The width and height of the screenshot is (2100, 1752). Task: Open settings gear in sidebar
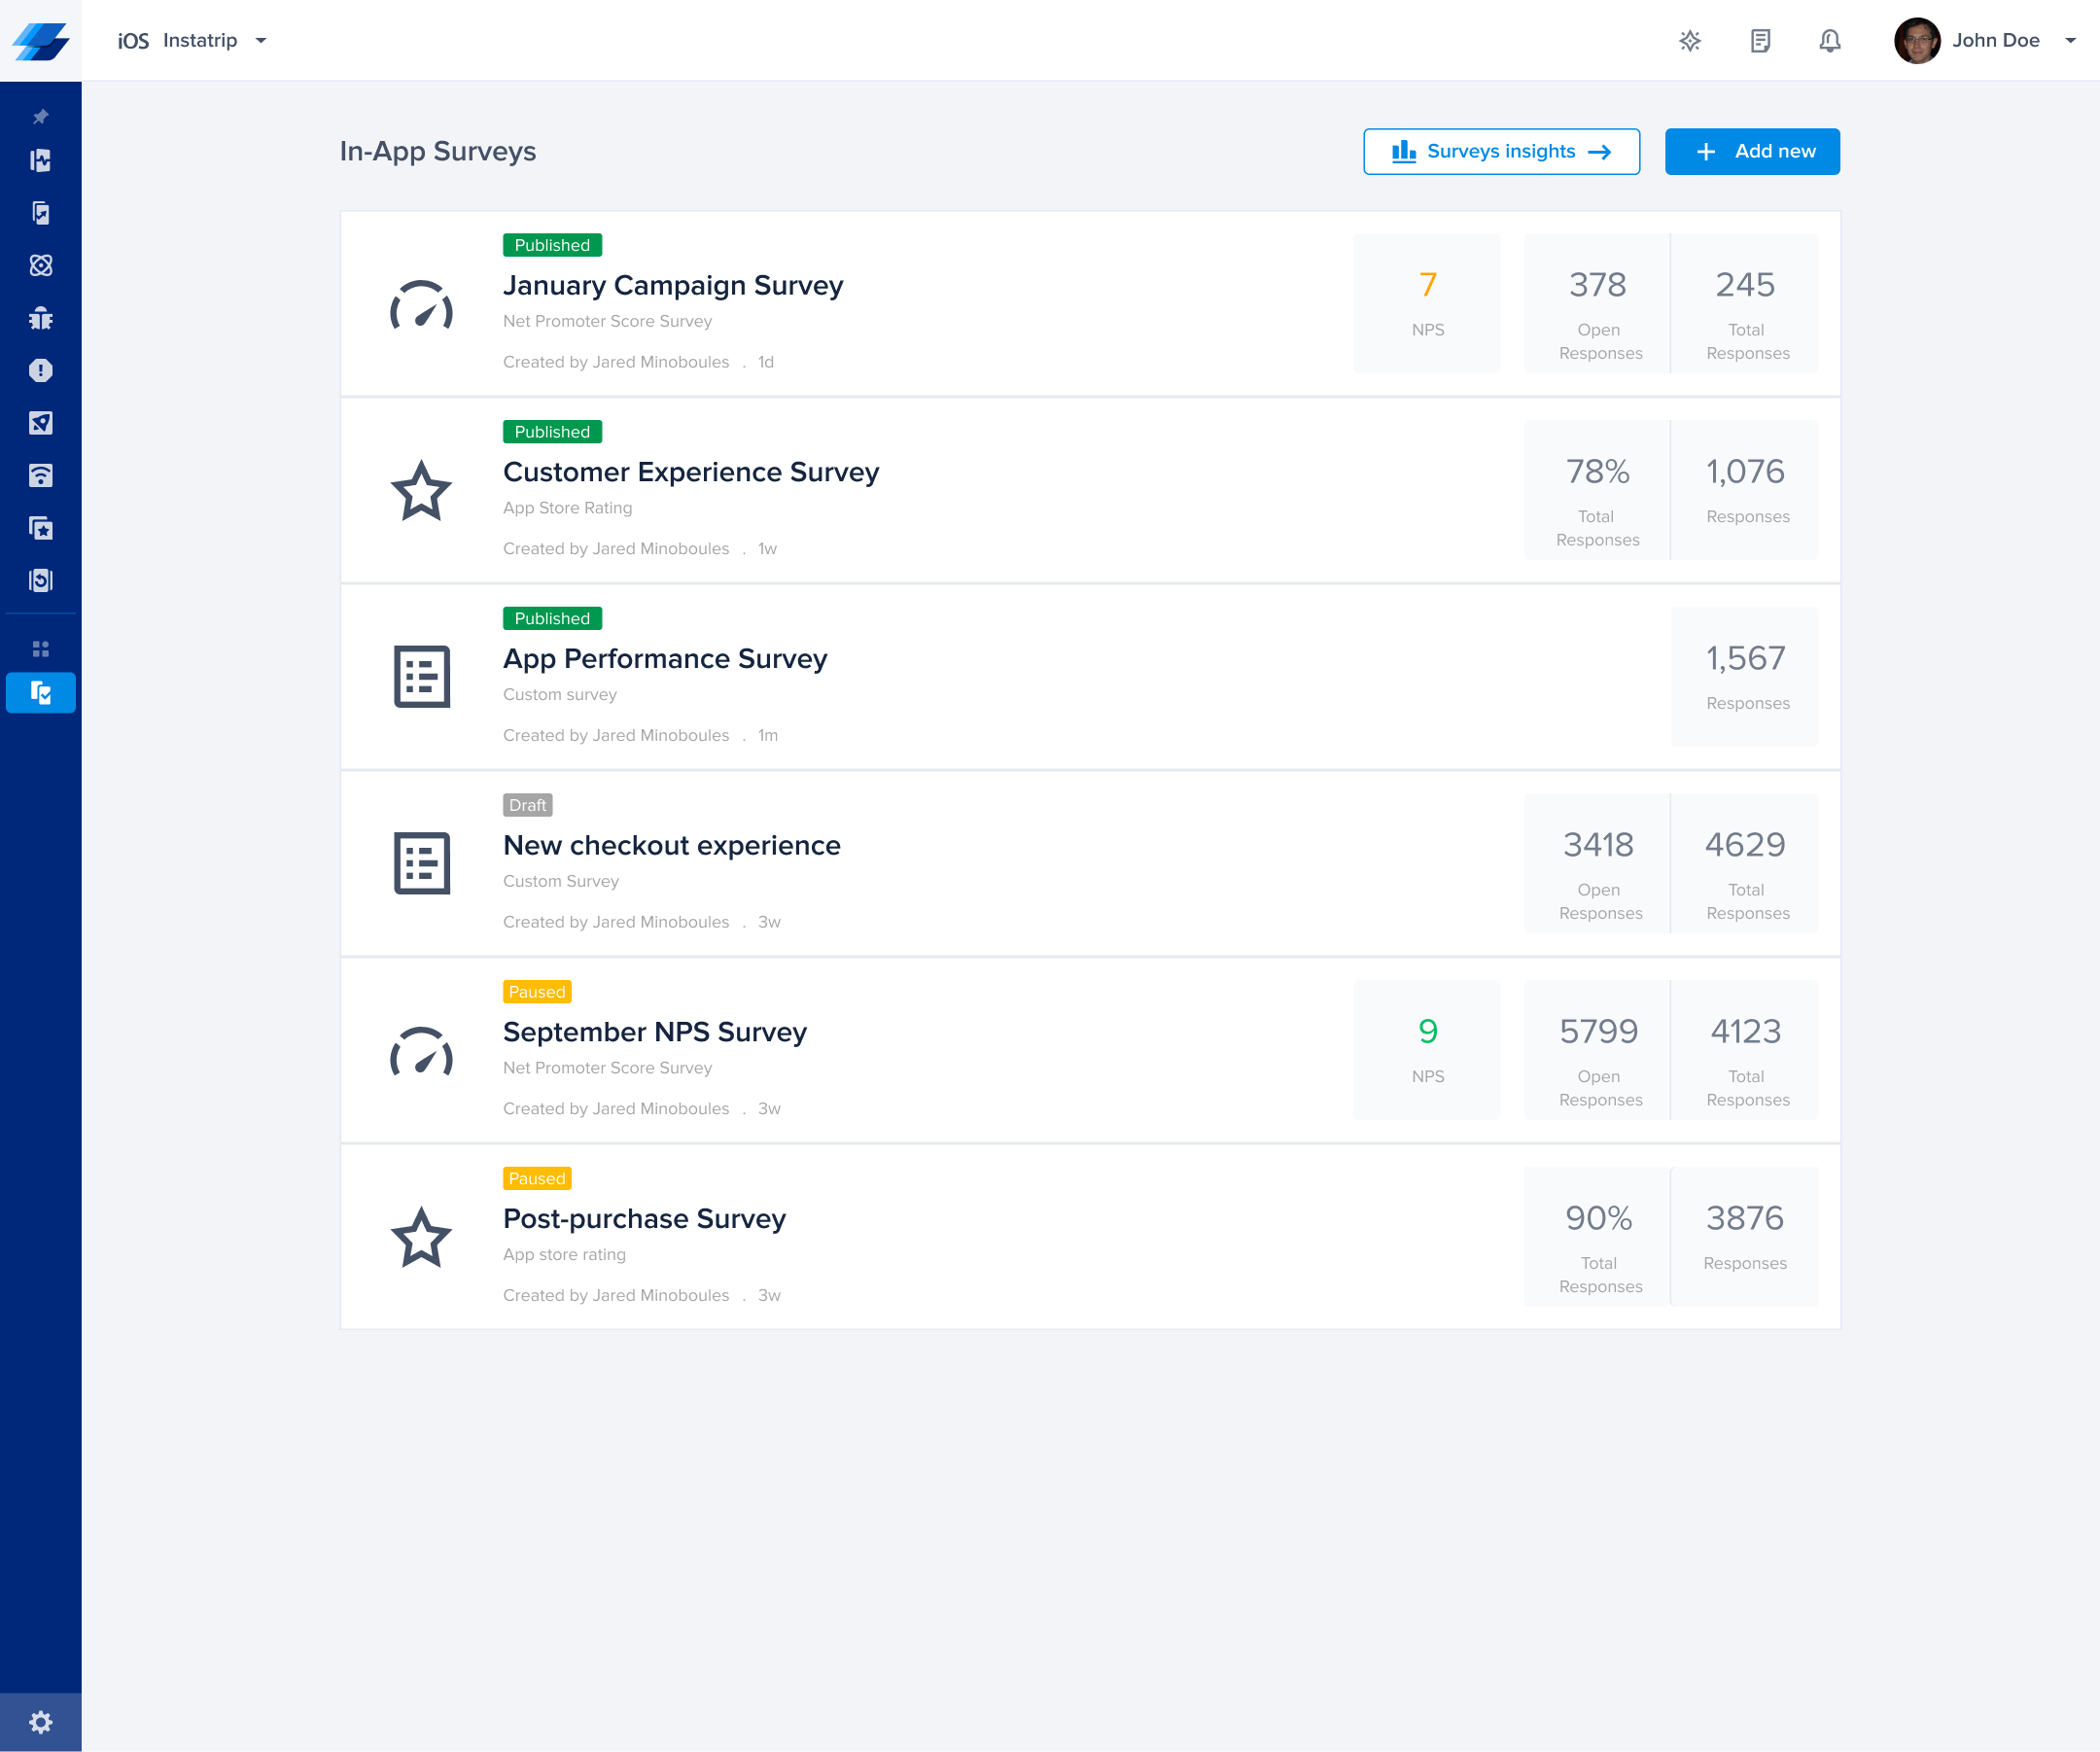40,1722
